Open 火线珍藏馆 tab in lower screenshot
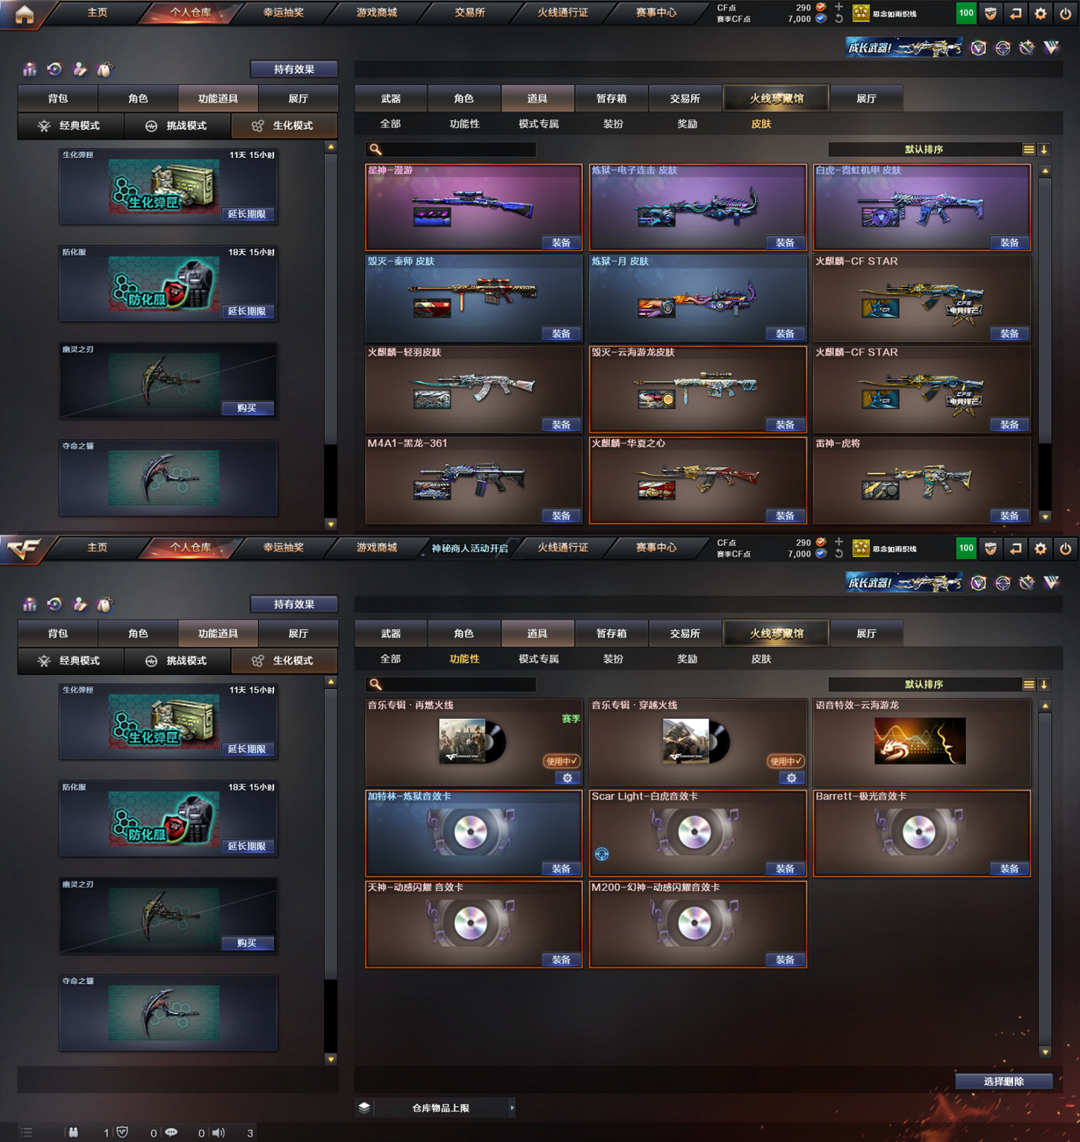1080x1142 pixels. (x=776, y=634)
